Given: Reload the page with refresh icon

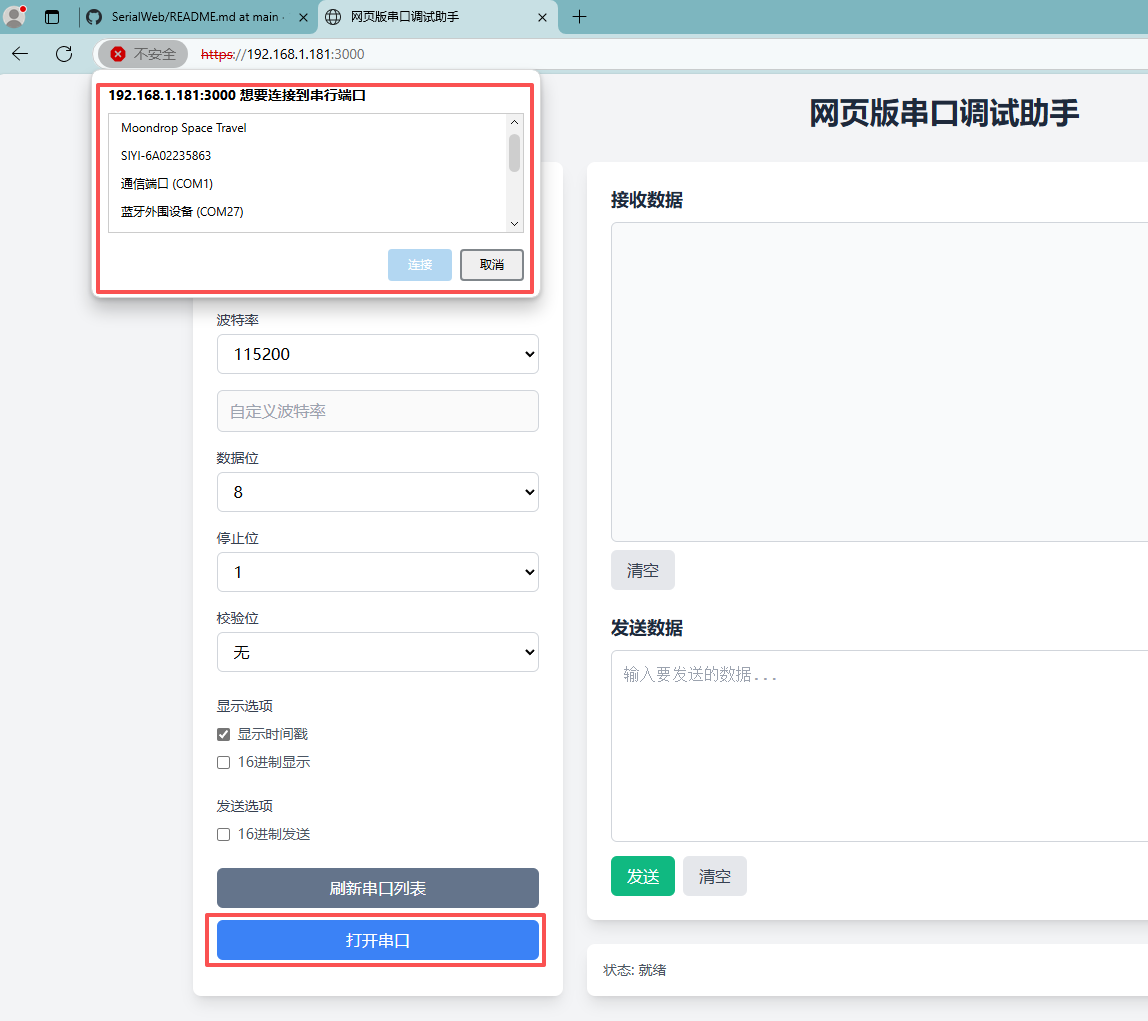Looking at the screenshot, I should tap(64, 53).
